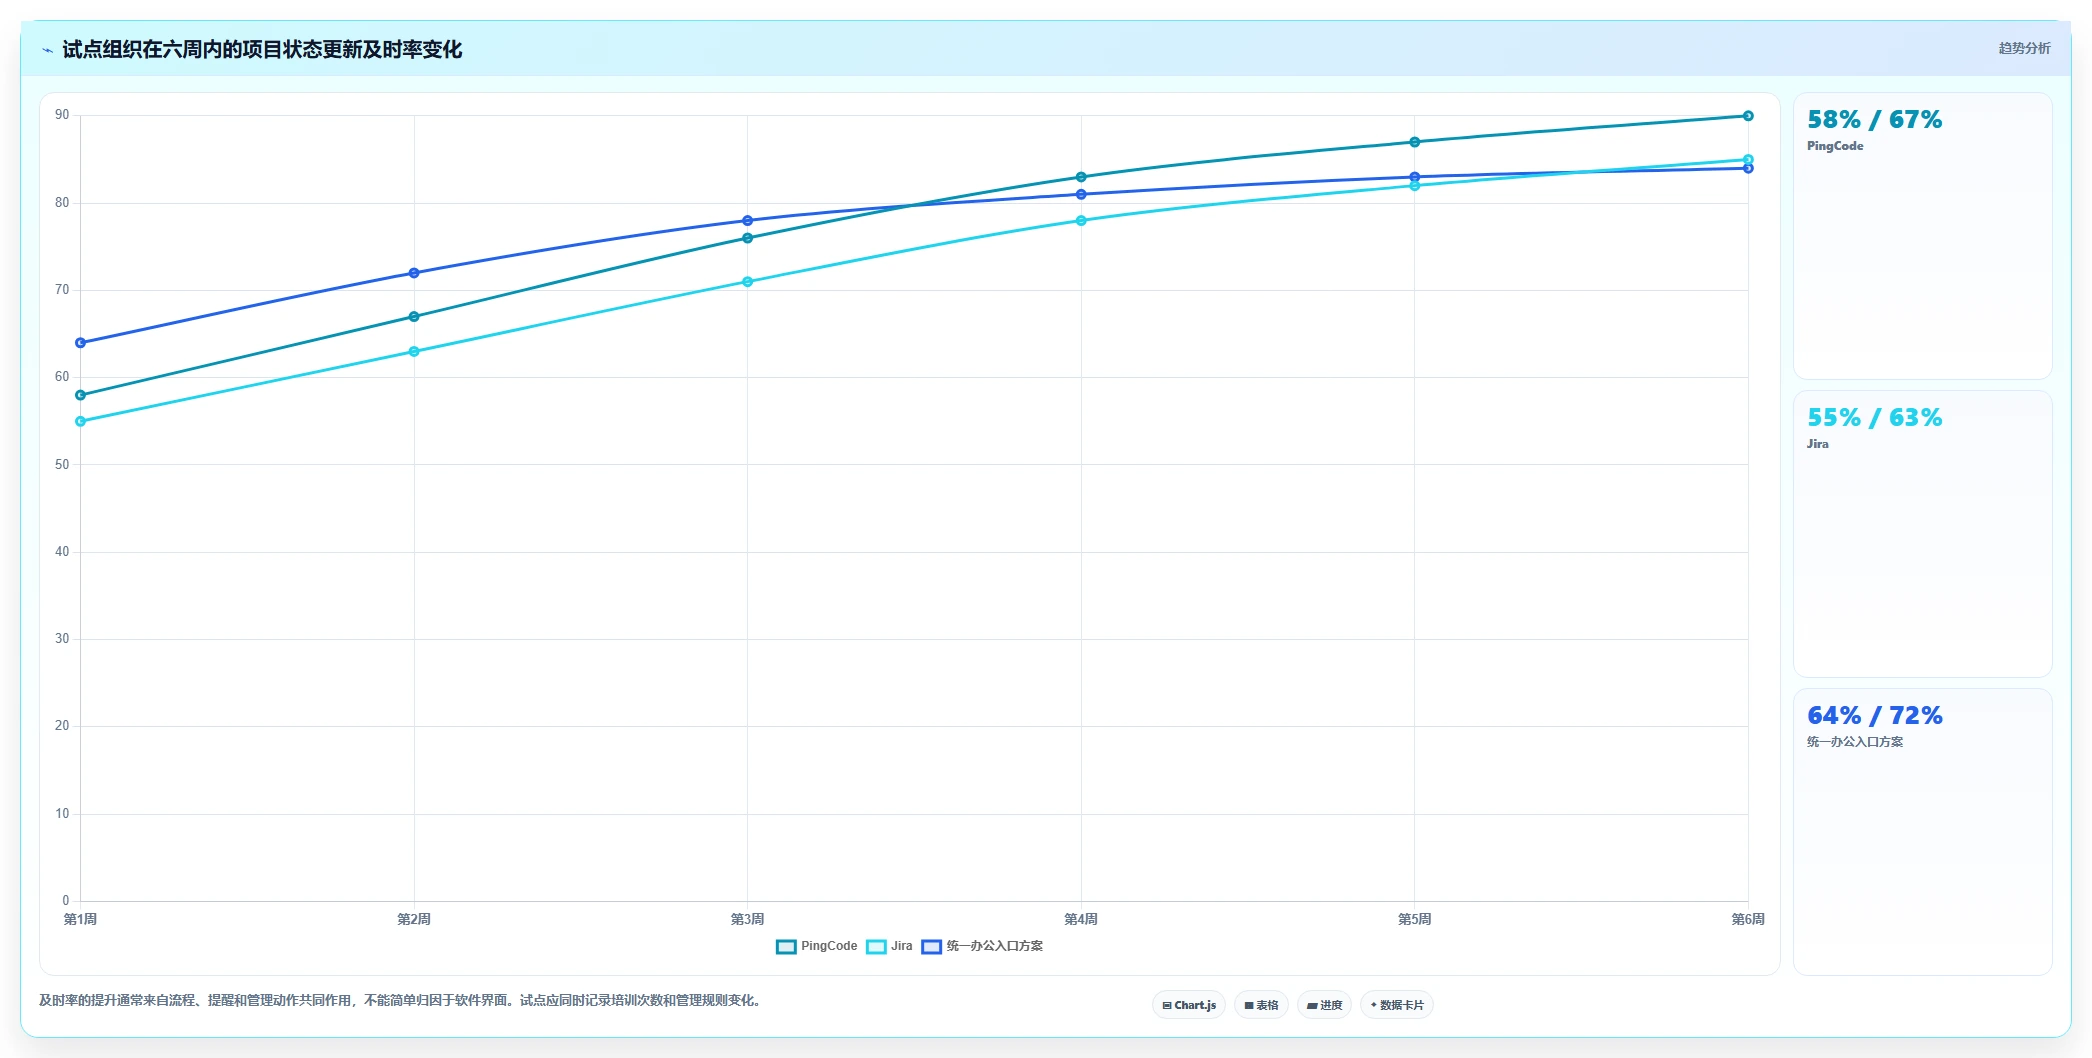
Task: Click the 数据卡片 tag pill
Action: [1397, 1005]
